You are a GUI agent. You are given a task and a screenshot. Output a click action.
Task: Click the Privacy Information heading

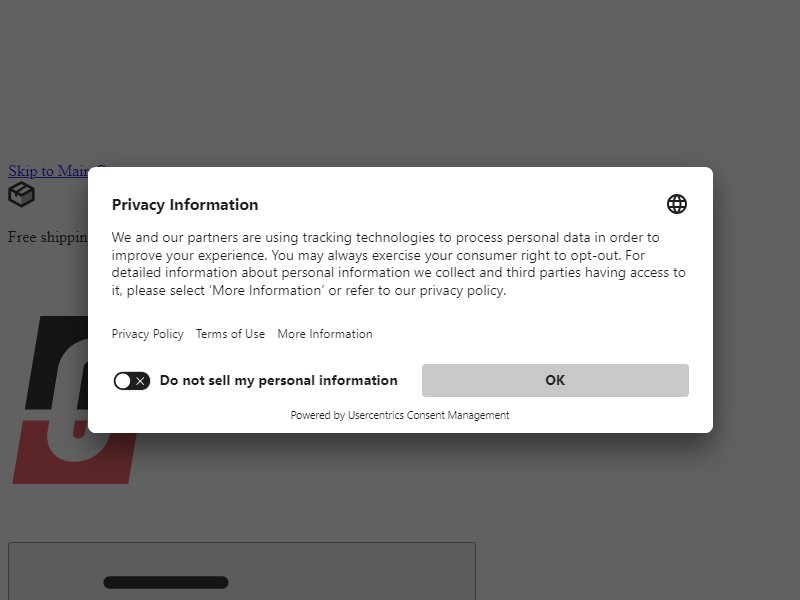click(185, 205)
